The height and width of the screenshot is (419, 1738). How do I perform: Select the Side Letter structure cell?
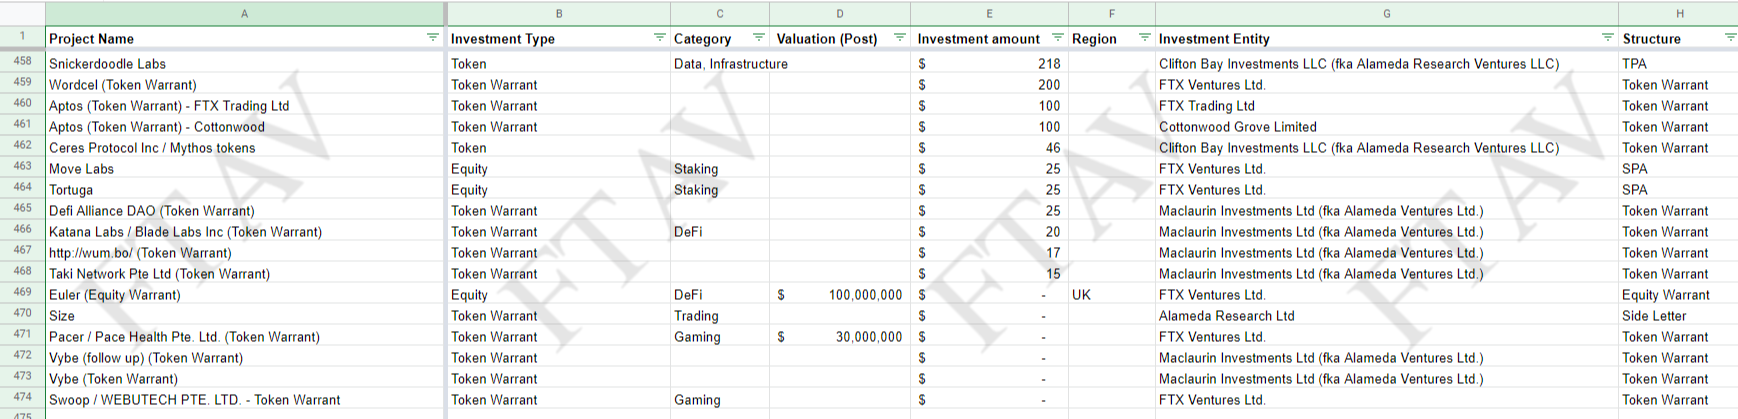1676,316
